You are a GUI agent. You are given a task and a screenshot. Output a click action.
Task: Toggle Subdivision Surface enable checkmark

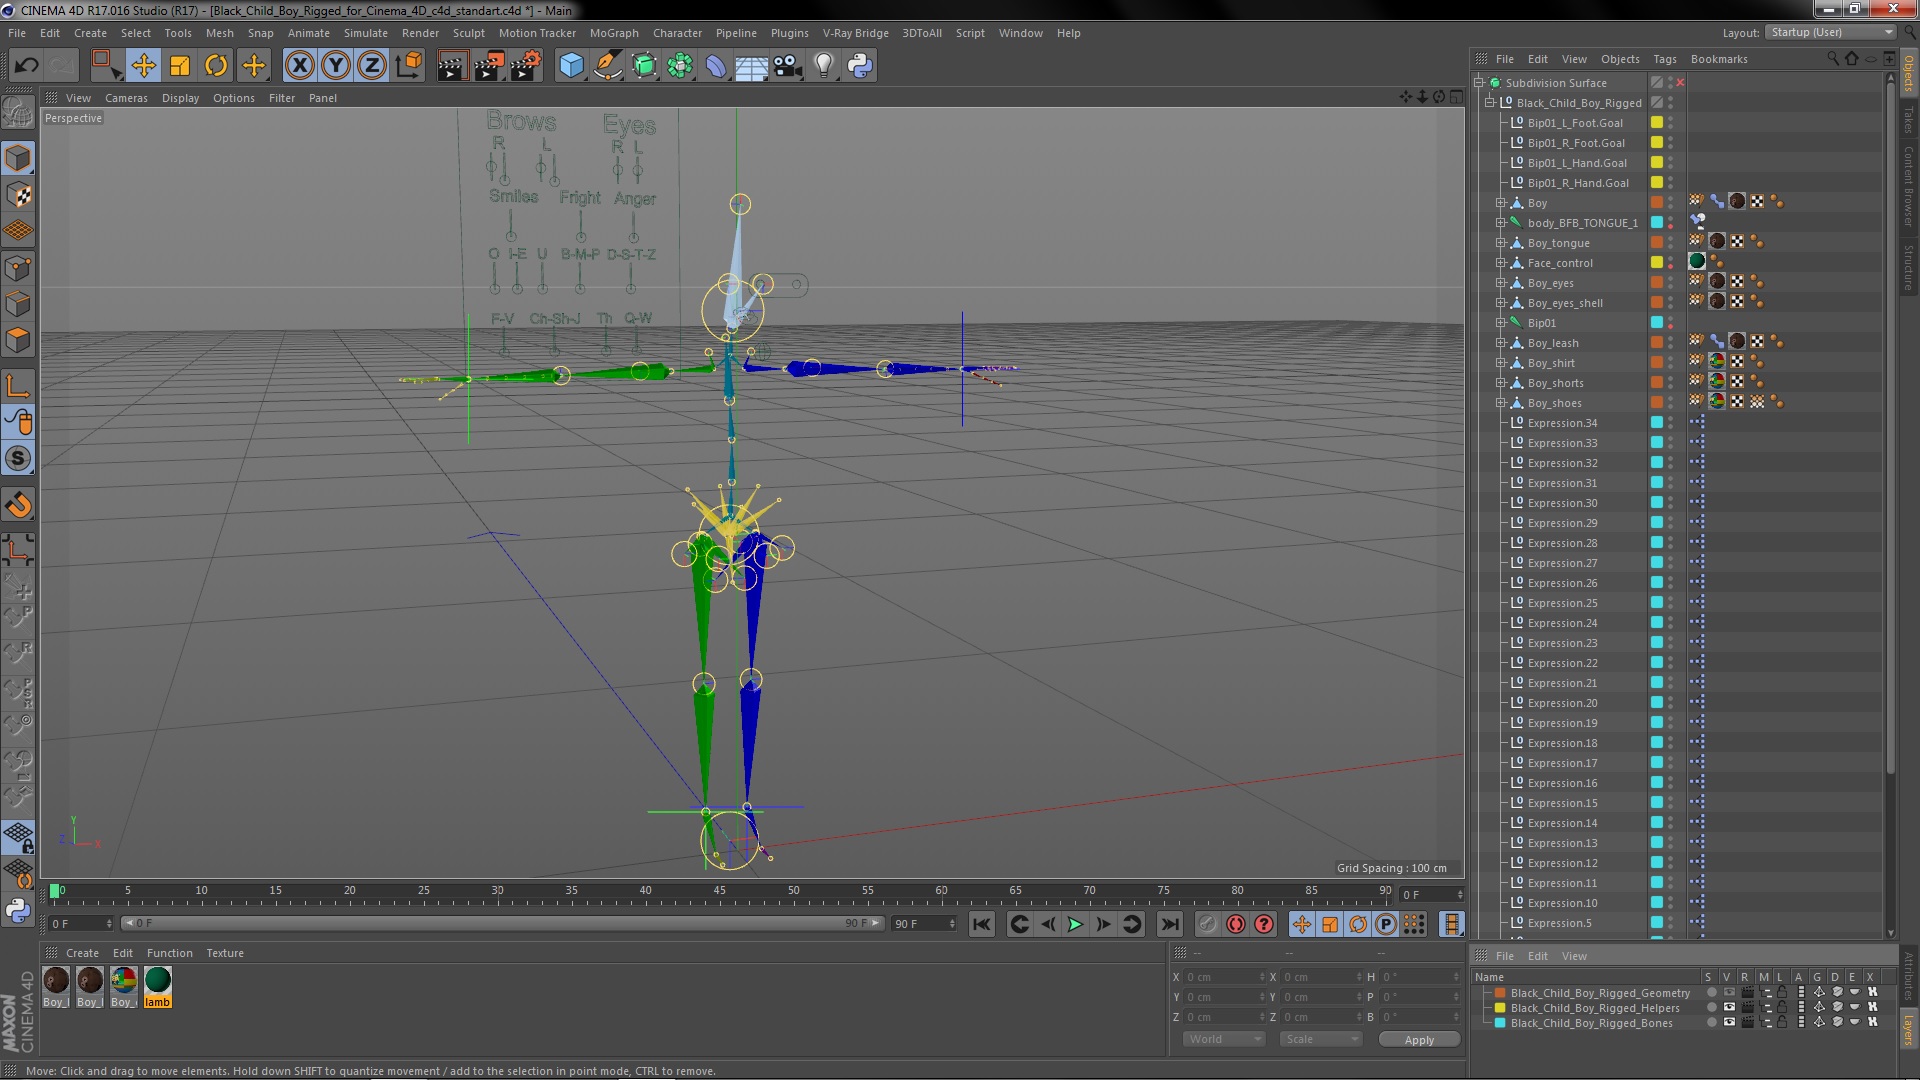coord(1680,83)
